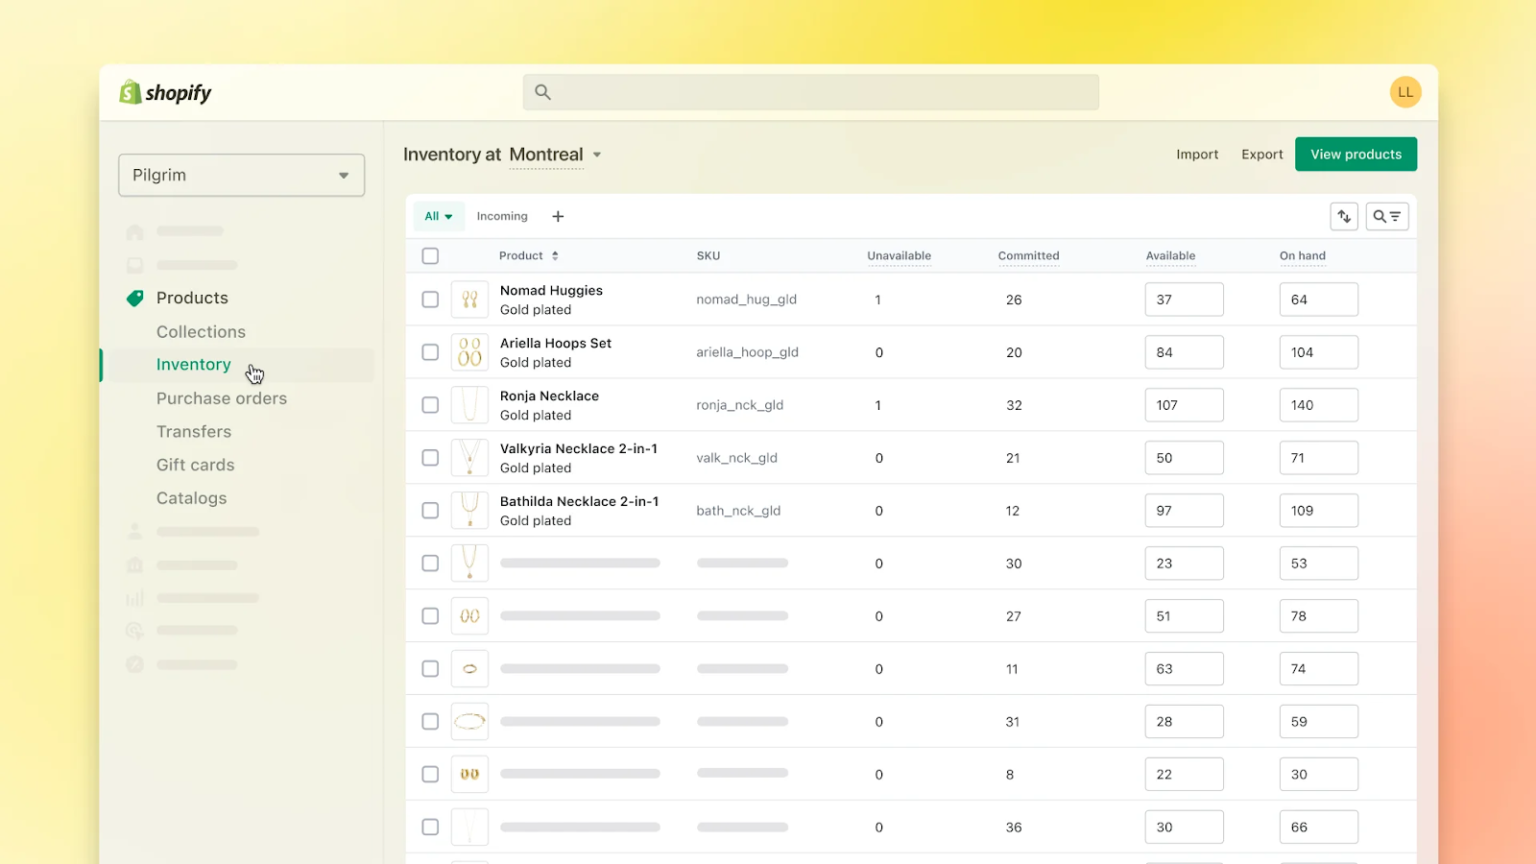Check the Ariella Hoops Set row checkbox

click(430, 352)
